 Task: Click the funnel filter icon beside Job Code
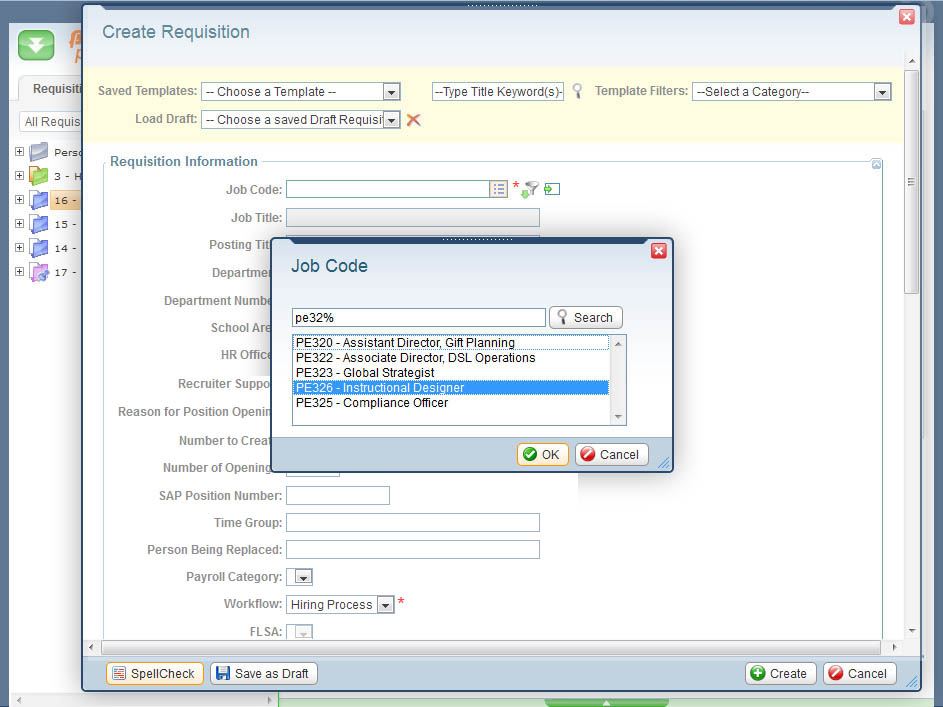(531, 189)
